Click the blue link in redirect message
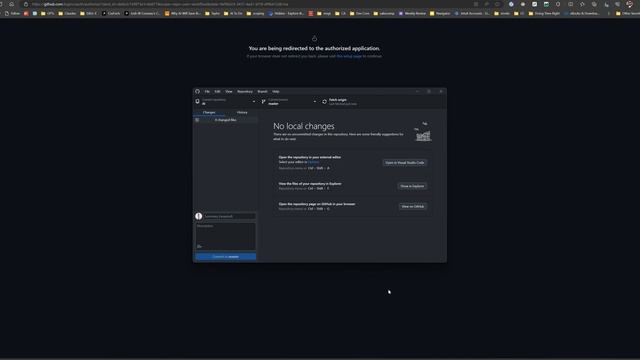This screenshot has height=360, width=640. point(349,56)
